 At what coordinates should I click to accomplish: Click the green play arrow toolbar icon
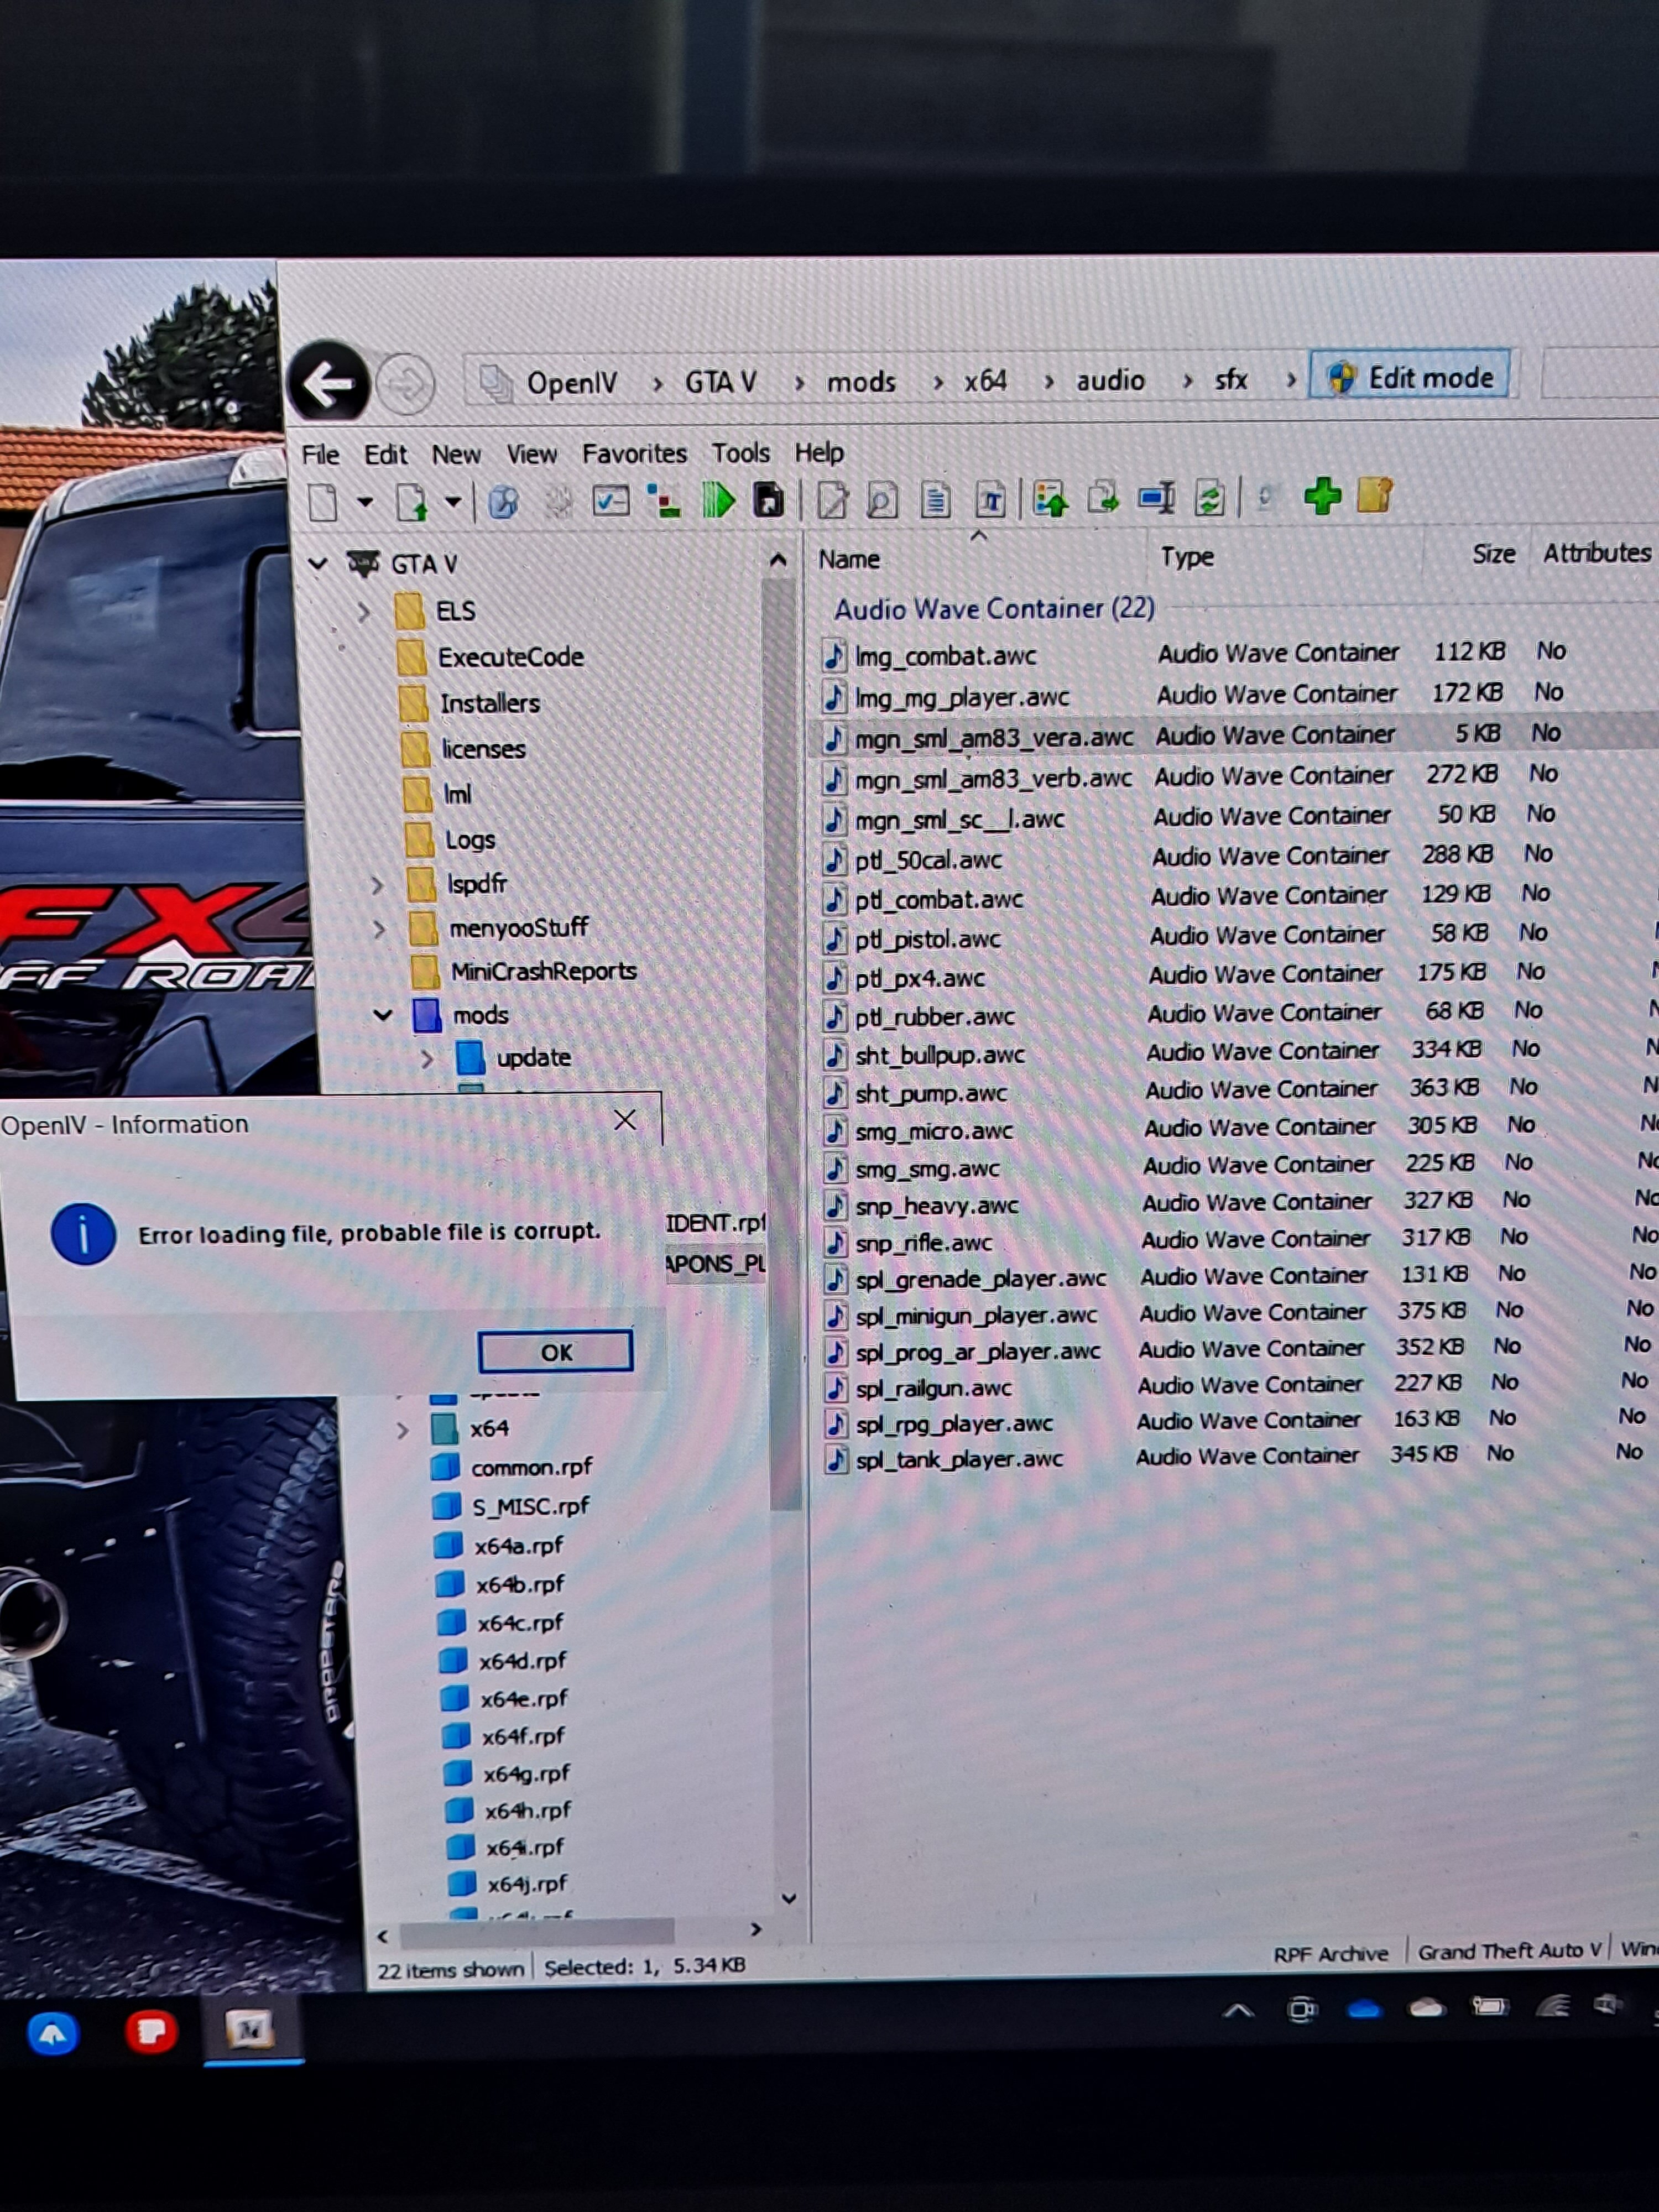717,500
